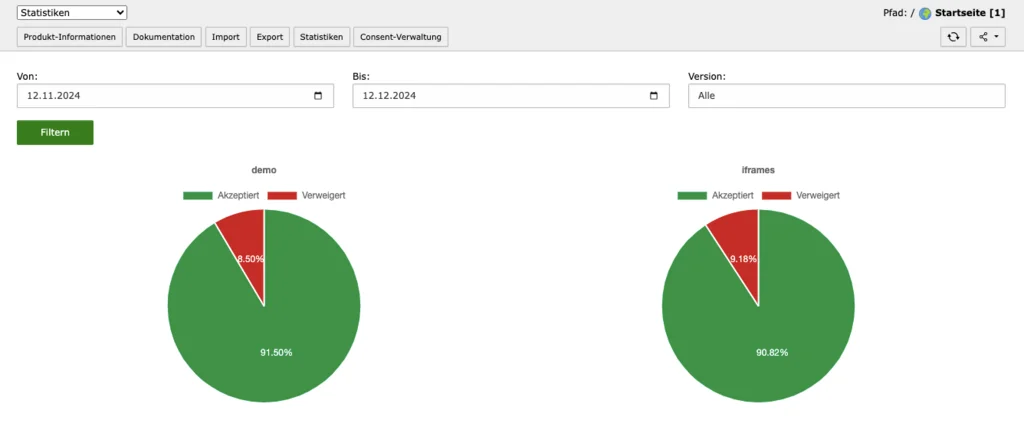Open the Dokumentation page
Viewport: 1024px width, 430px height.
[x=164, y=37]
